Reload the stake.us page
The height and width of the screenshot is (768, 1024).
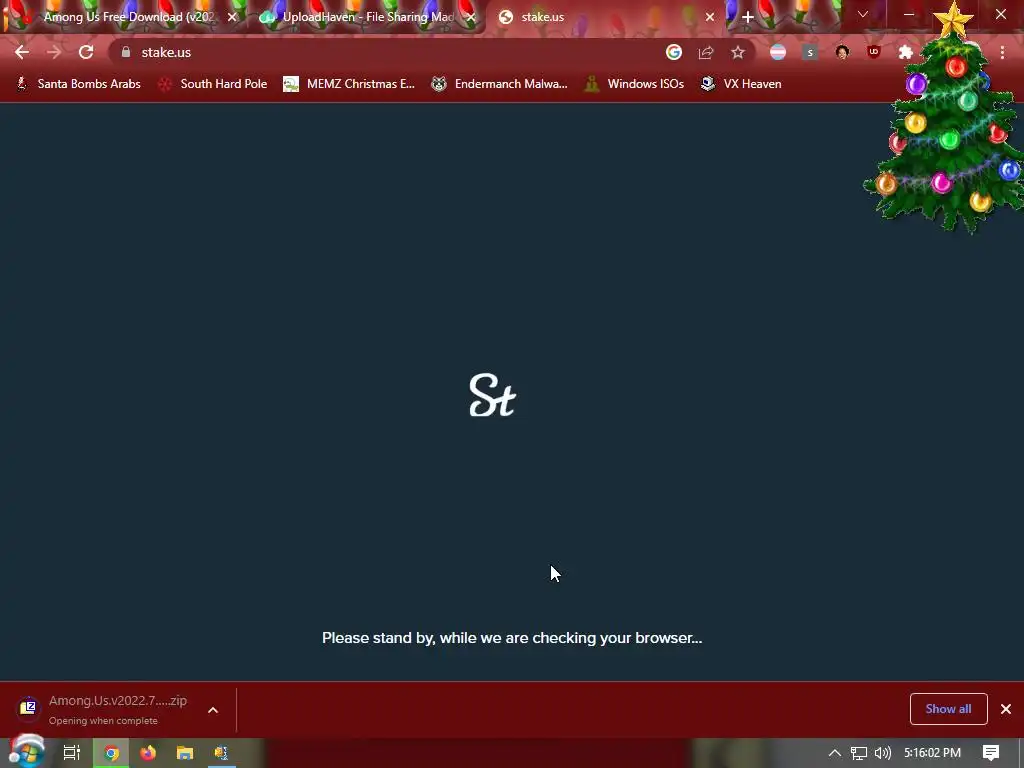[x=86, y=52]
